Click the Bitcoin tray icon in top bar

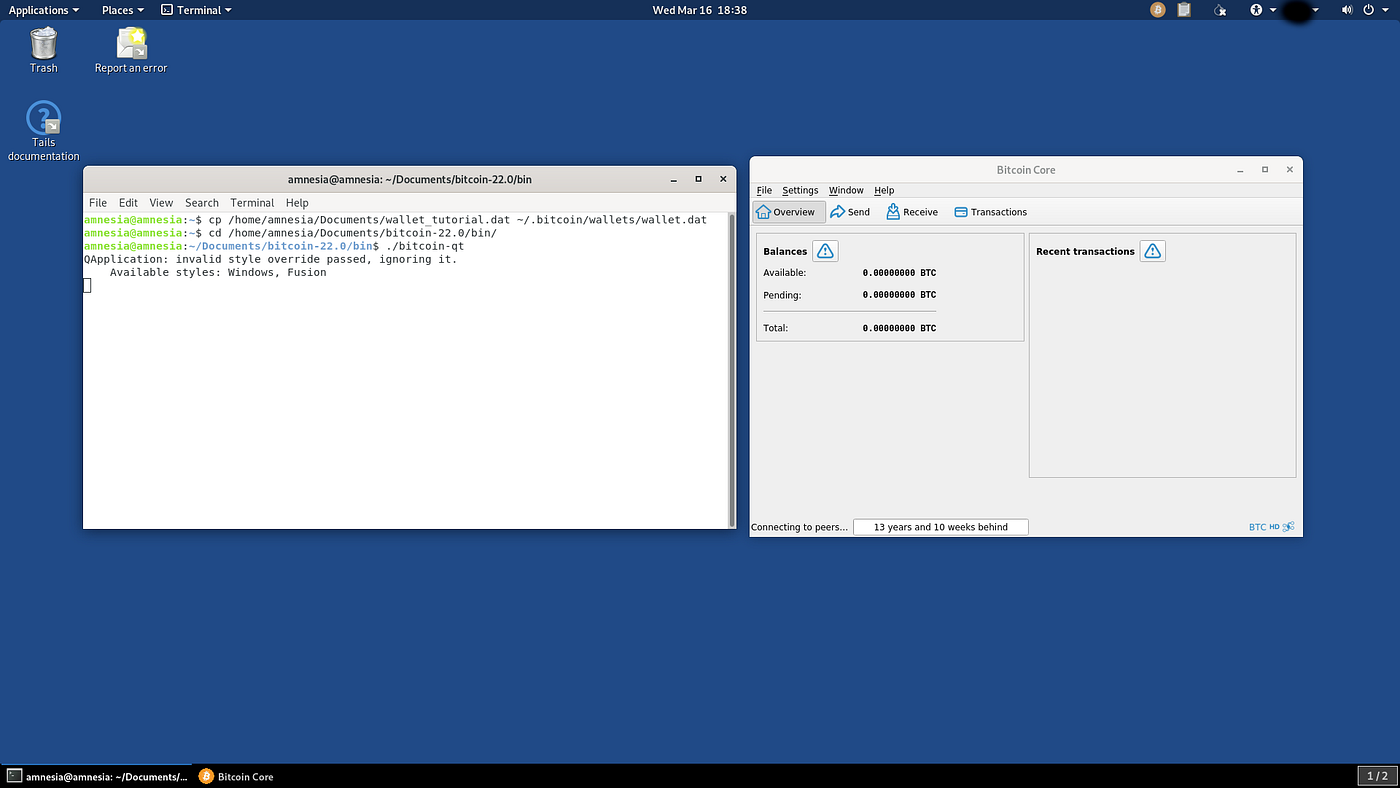1158,10
